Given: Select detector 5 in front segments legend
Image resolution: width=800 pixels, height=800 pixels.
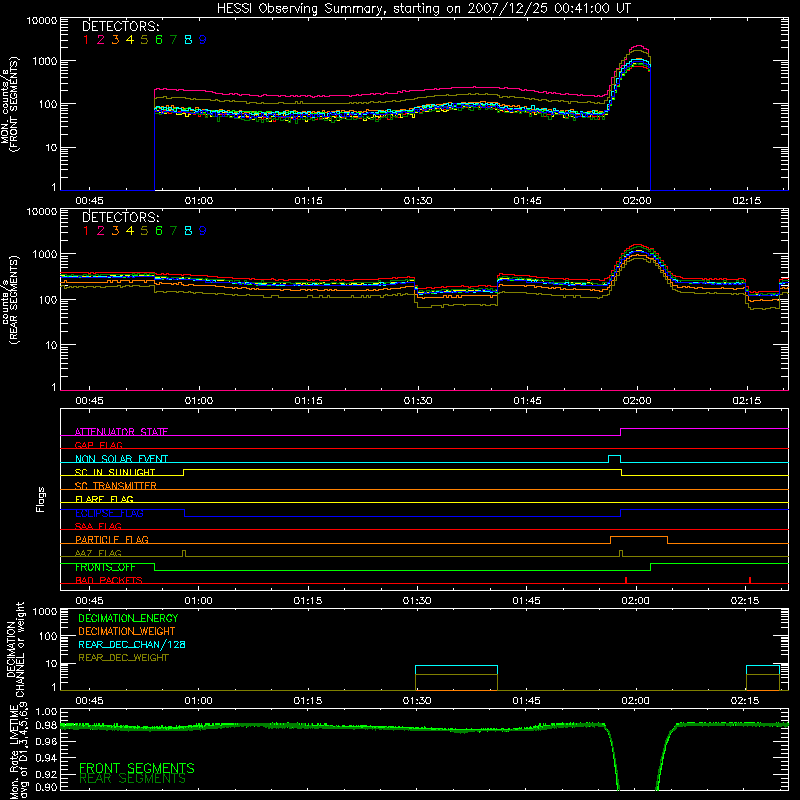Looking at the screenshot, I should tap(144, 40).
